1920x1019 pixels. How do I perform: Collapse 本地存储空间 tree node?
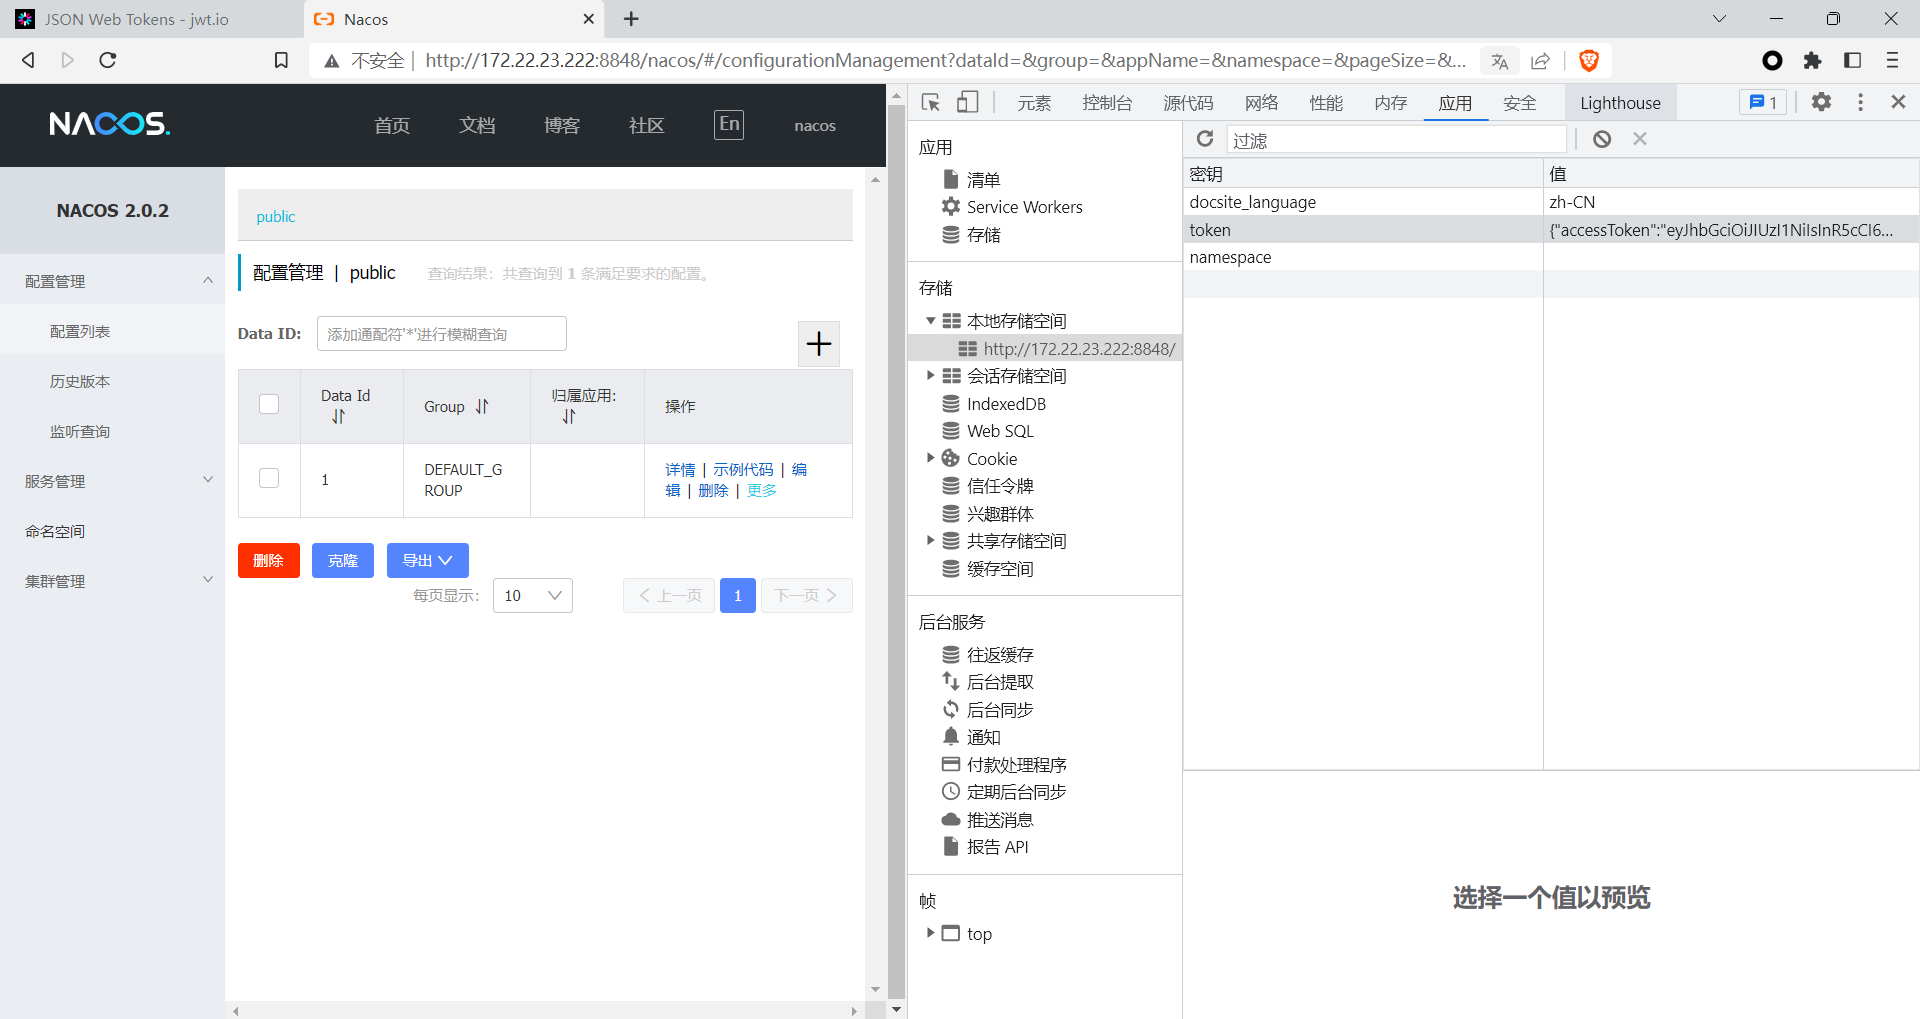pos(930,321)
